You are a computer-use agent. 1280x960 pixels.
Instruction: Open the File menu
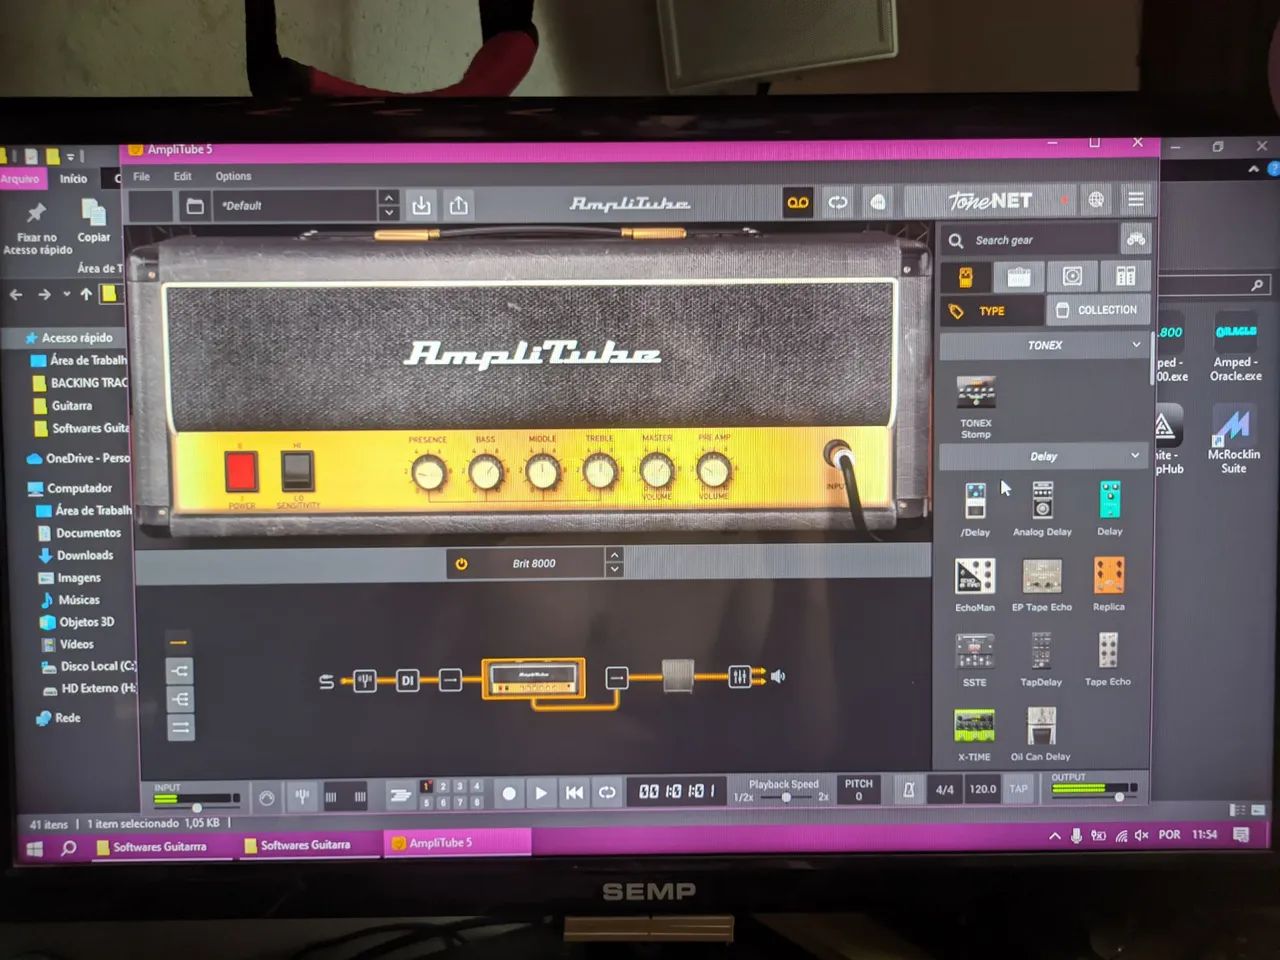[142, 177]
